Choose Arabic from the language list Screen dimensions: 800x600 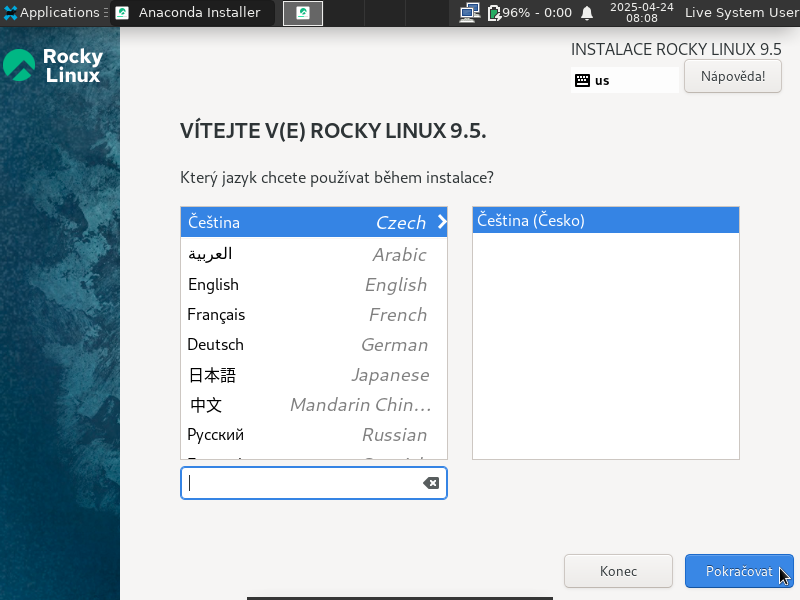click(x=314, y=254)
